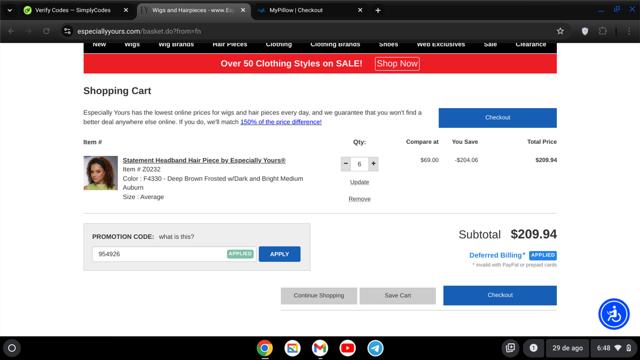Open the browser extensions puzzle icon
640x360 pixels.
(x=602, y=31)
